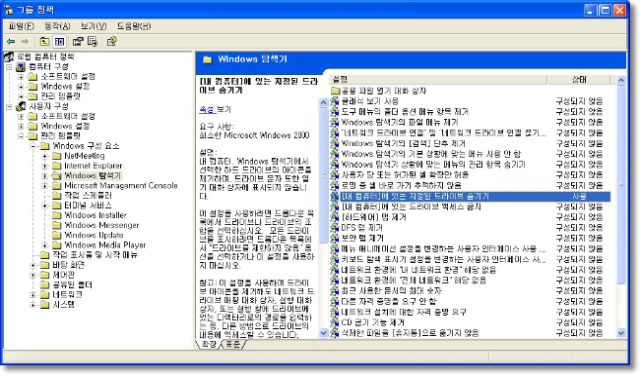Click the policy icon for 보안 탭 제거
640x375 pixels.
point(335,238)
